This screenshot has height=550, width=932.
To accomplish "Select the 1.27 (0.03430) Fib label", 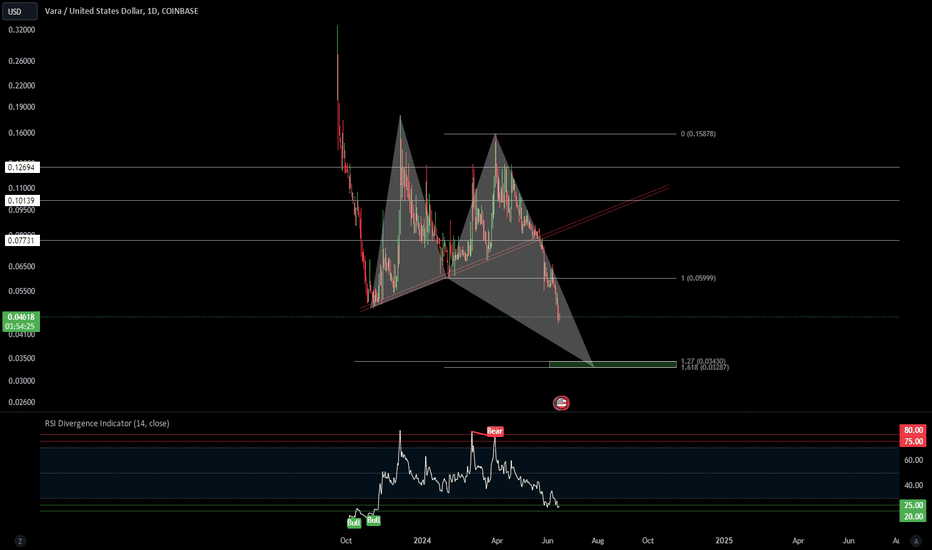I will click(x=703, y=362).
